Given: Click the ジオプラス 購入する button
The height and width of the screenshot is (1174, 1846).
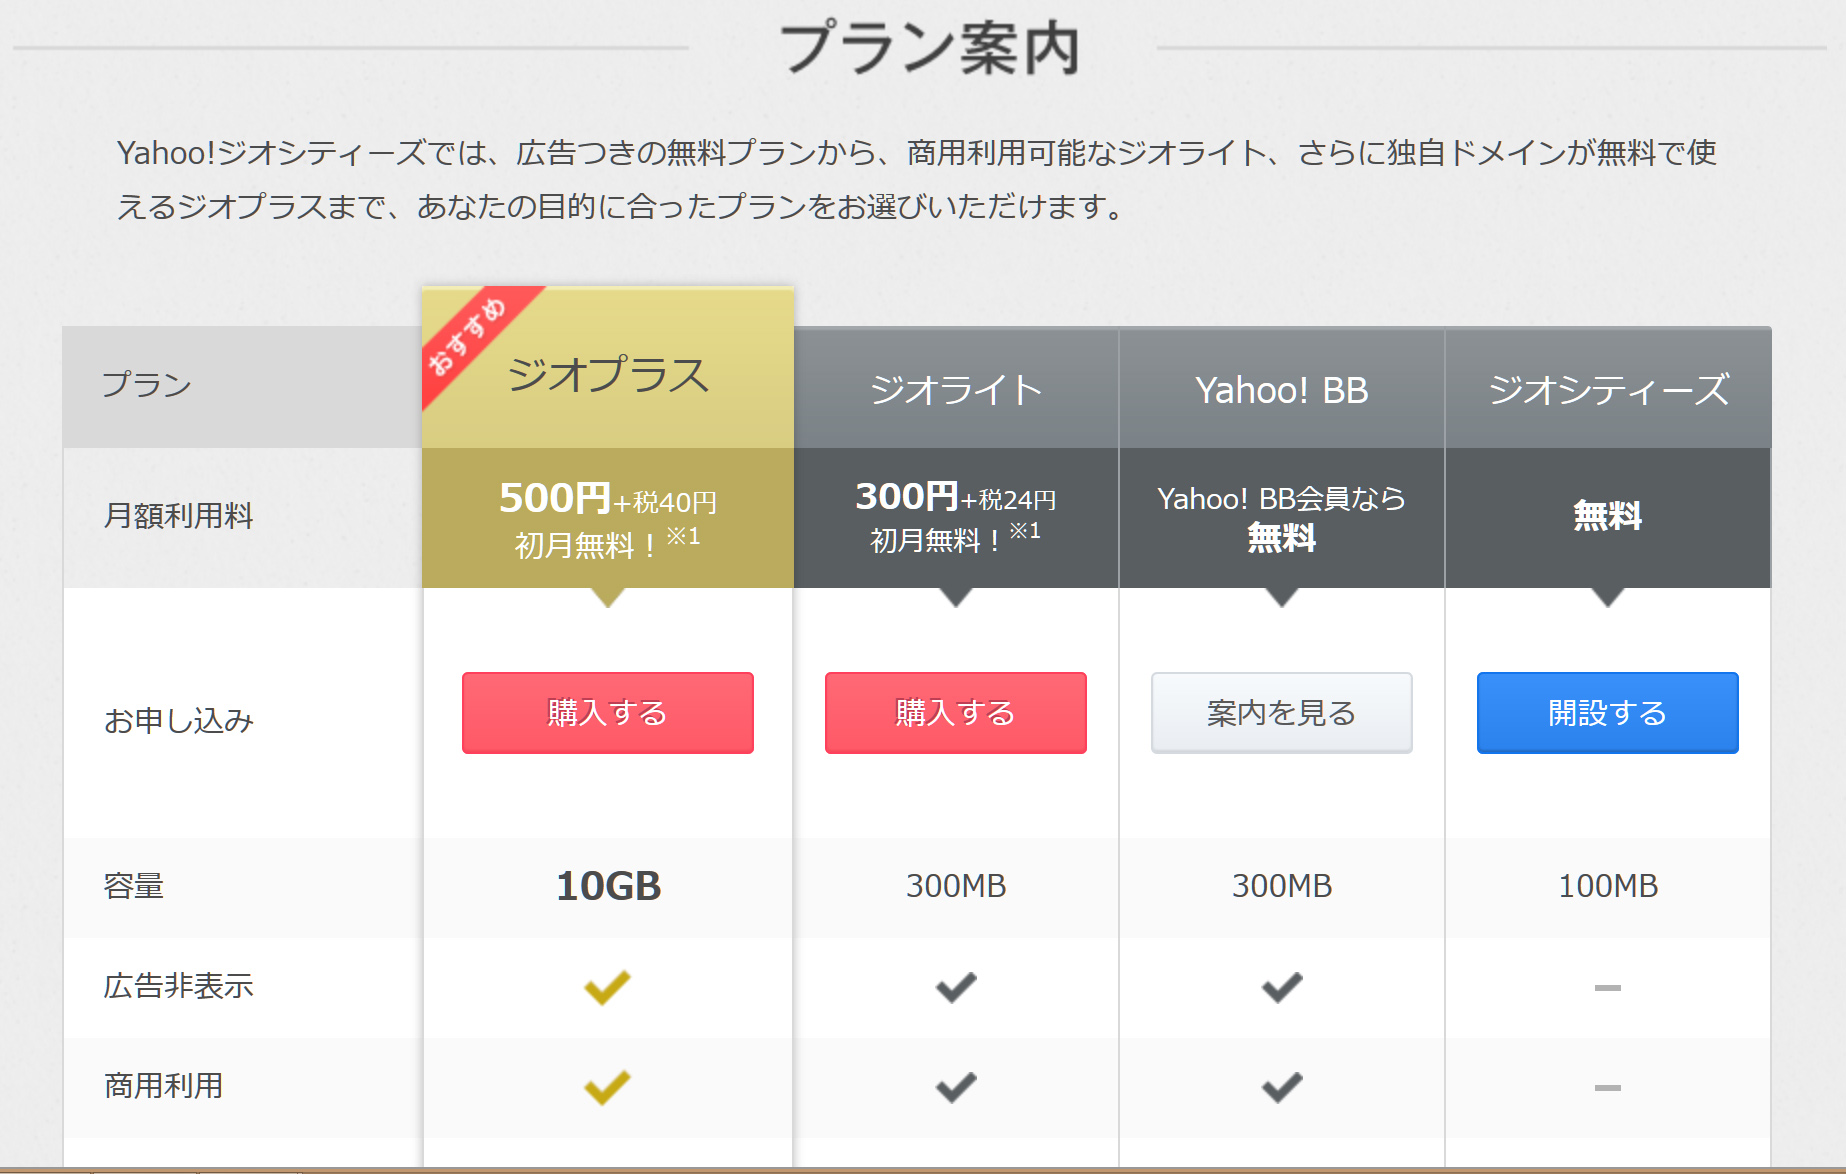Looking at the screenshot, I should point(607,713).
